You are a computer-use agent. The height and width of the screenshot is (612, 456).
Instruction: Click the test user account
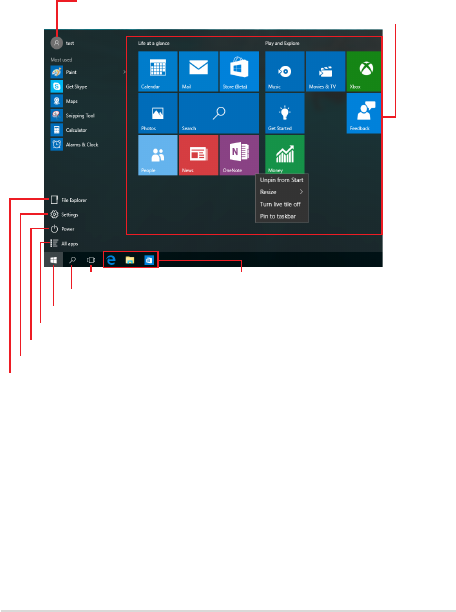point(62,43)
